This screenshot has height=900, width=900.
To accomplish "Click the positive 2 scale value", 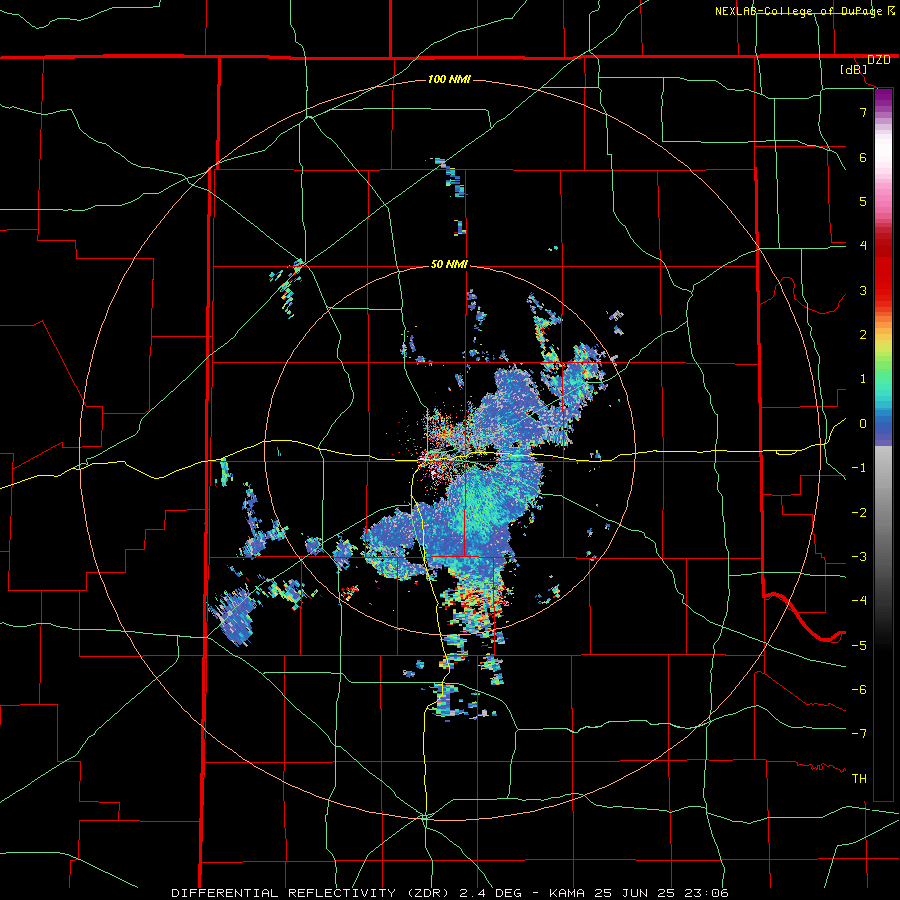I will 863,335.
